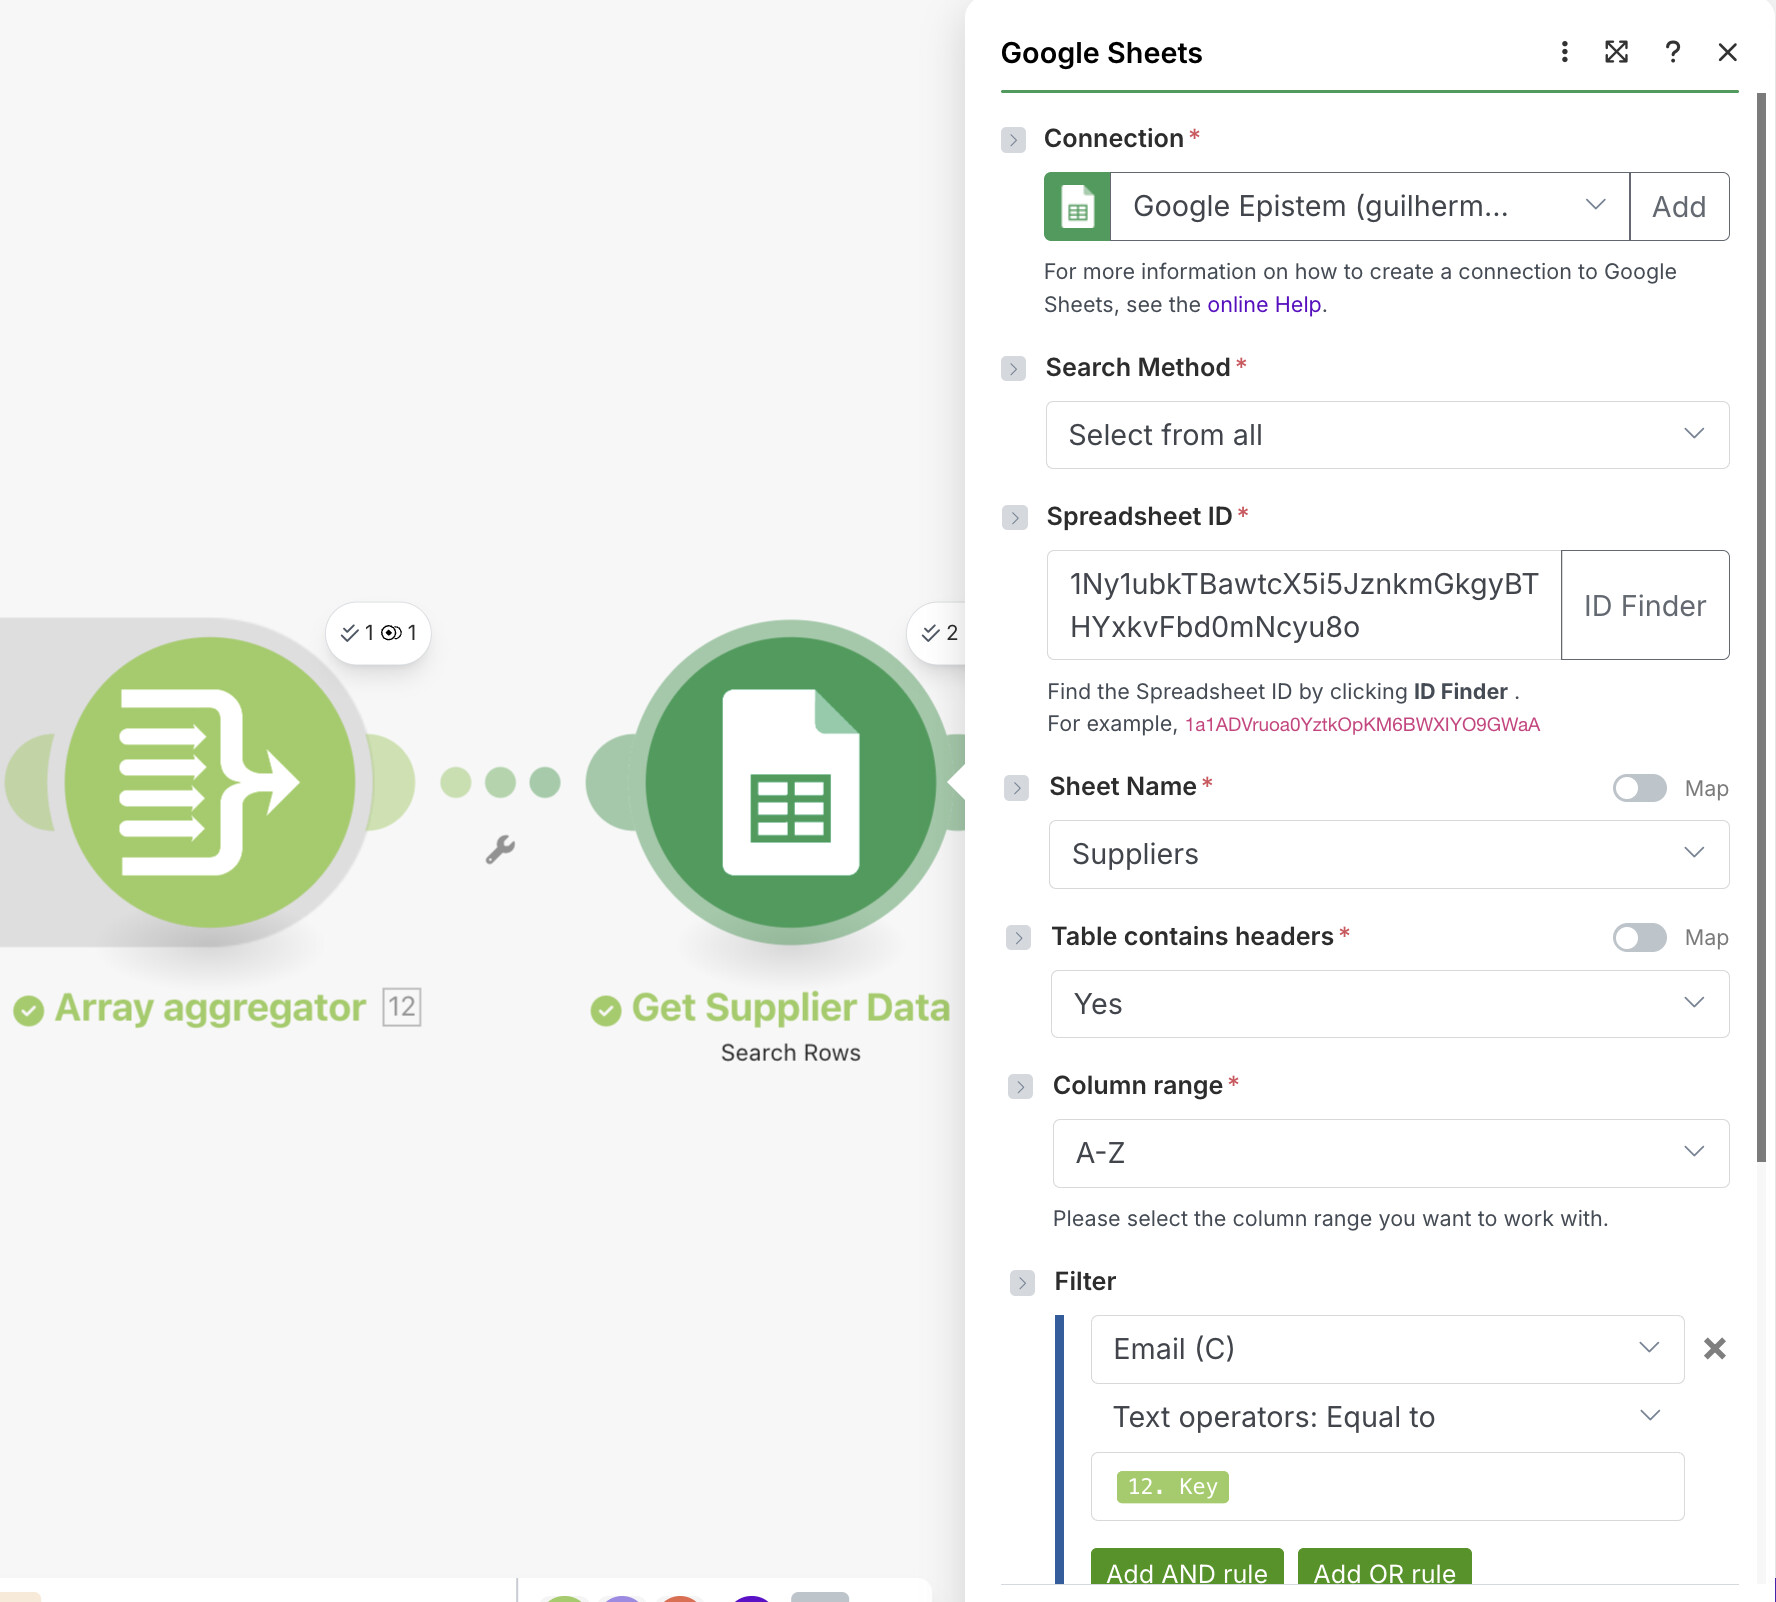Close the Google Sheets settings panel
The width and height of the screenshot is (1776, 1602).
point(1727,52)
